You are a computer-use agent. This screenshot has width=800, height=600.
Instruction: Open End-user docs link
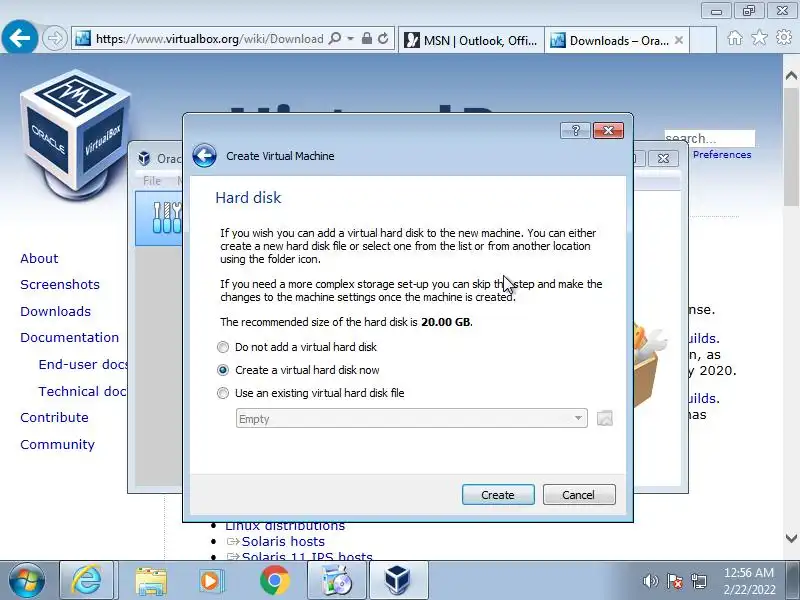83,364
